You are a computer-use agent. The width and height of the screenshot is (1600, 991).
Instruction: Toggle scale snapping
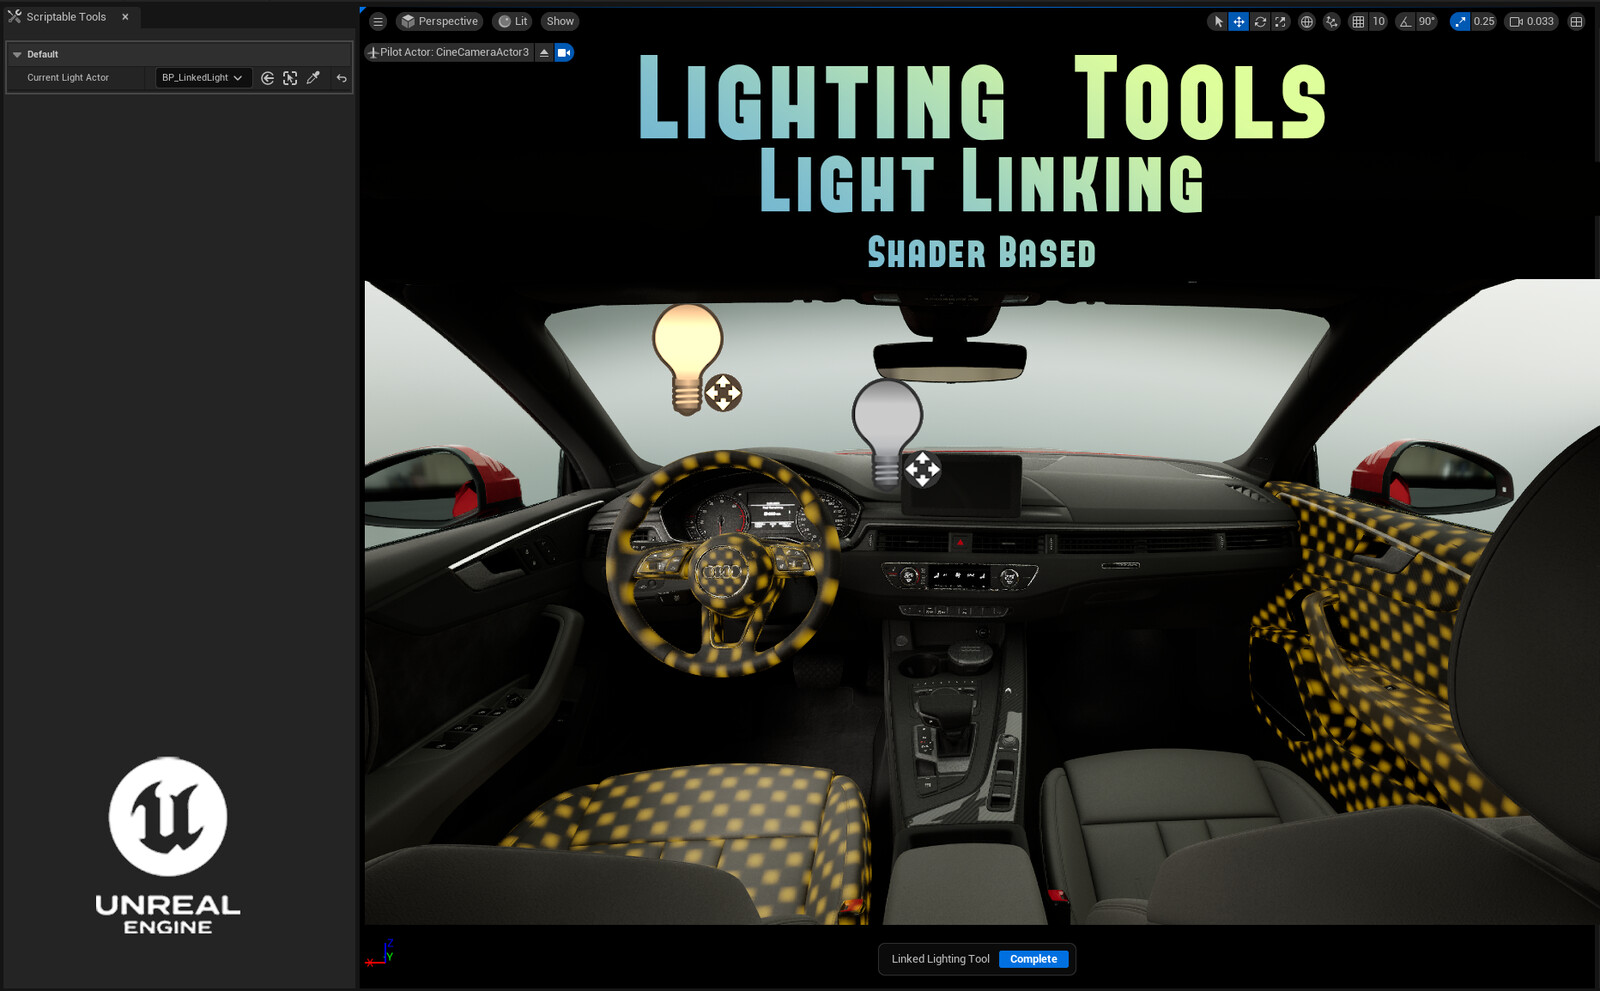point(1460,21)
